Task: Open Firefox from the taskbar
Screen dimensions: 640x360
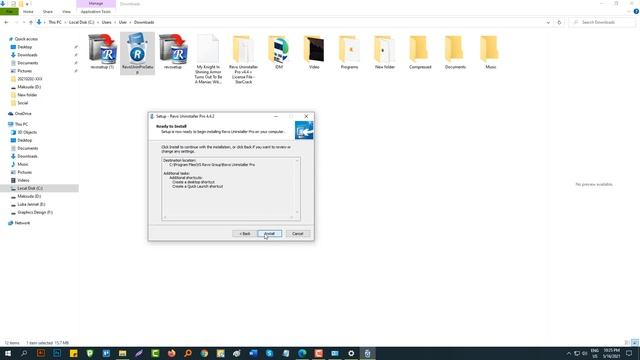Action: click(171, 353)
